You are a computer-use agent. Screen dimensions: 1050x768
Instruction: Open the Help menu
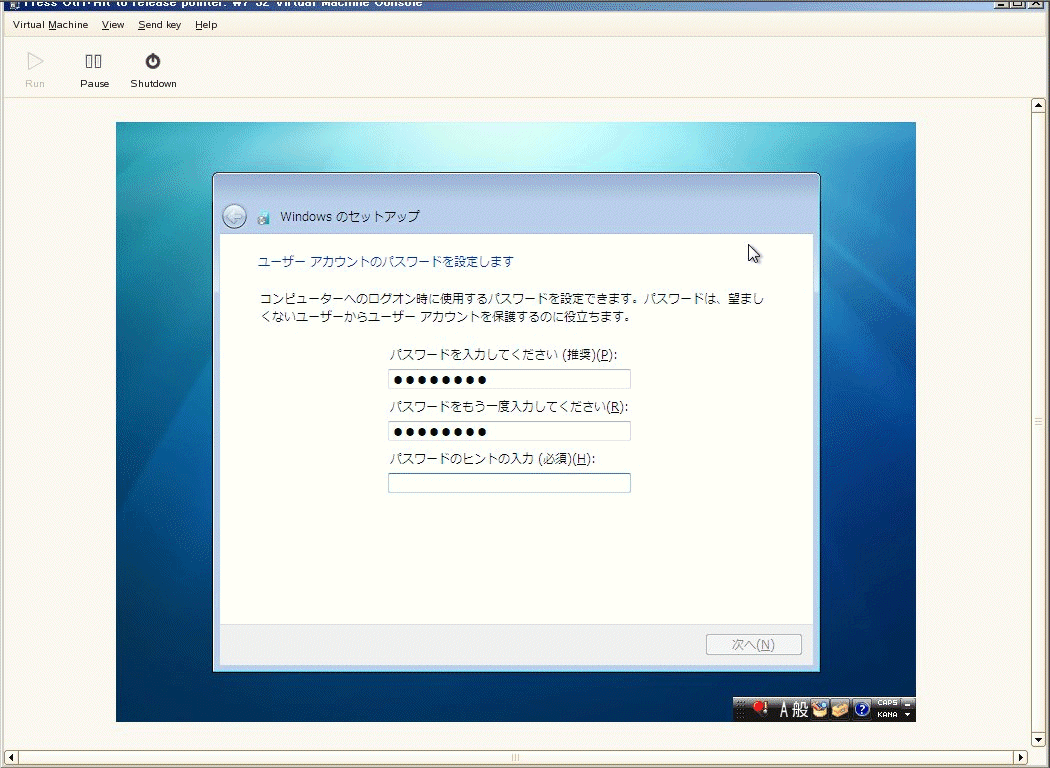point(206,25)
